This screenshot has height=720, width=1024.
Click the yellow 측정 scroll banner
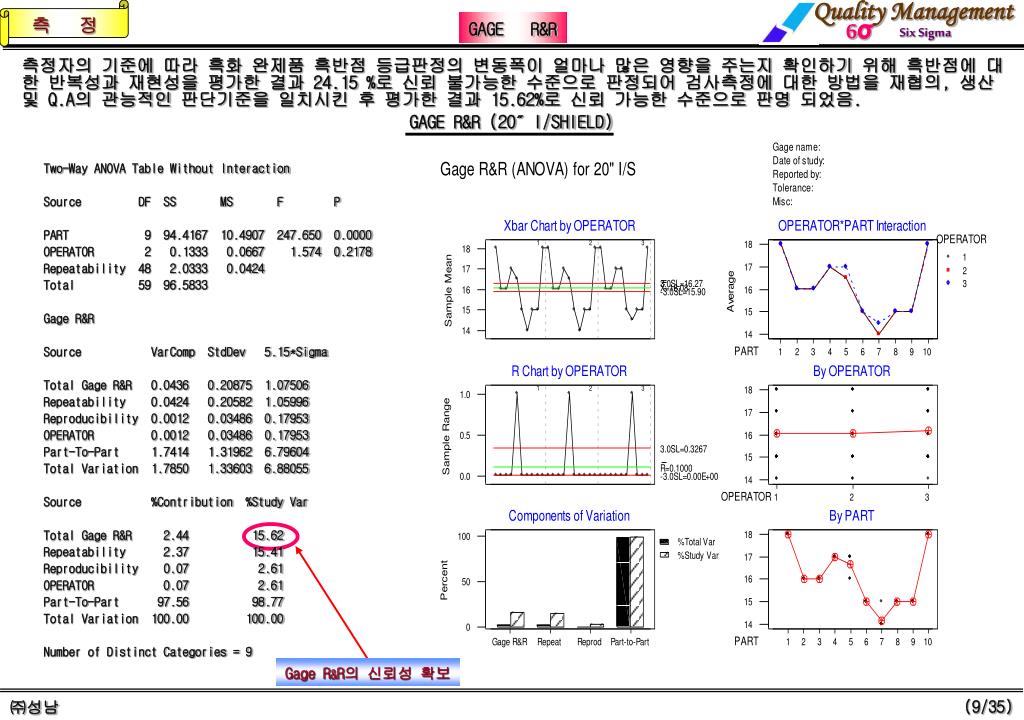64,24
